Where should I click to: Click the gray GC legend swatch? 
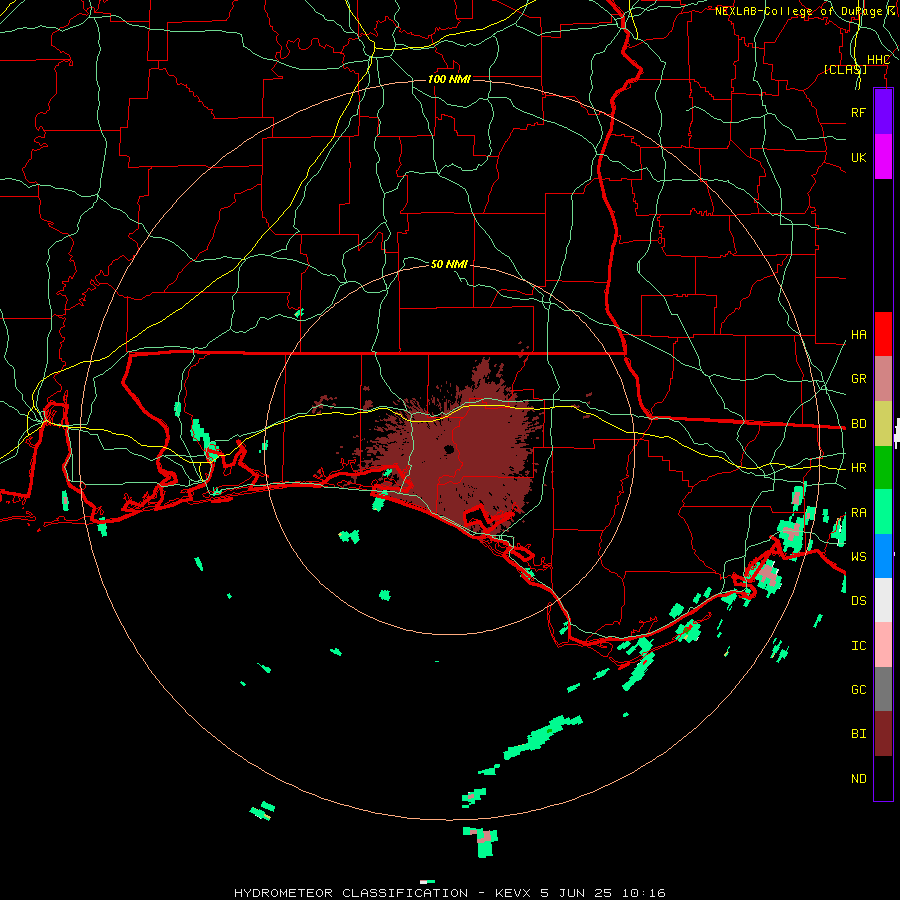click(883, 689)
